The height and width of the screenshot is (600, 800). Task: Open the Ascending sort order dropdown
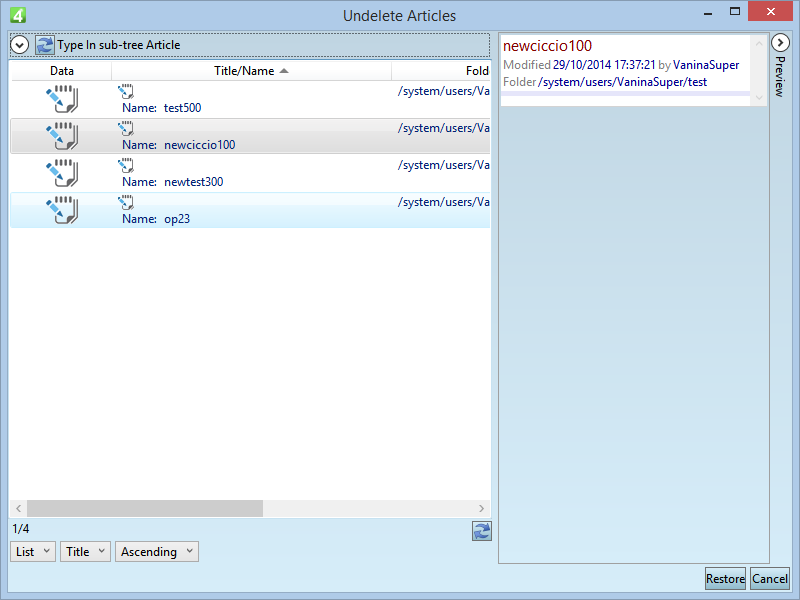[157, 552]
